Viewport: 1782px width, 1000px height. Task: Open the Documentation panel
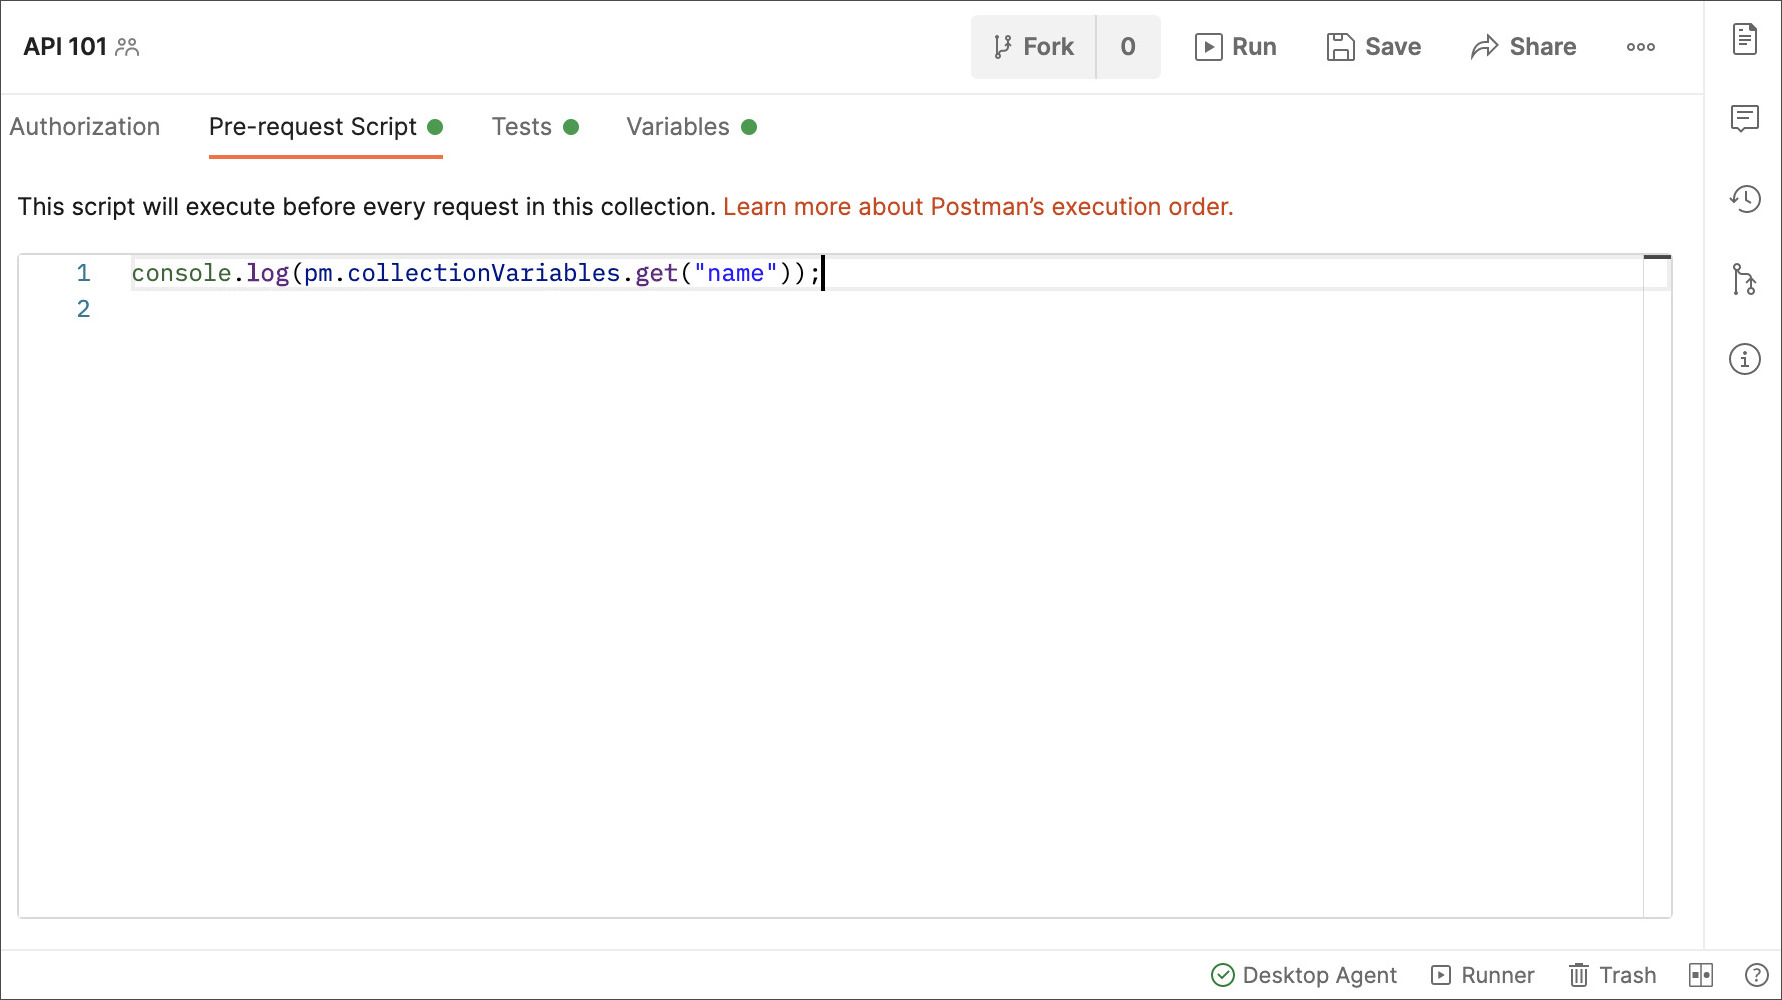(1744, 38)
